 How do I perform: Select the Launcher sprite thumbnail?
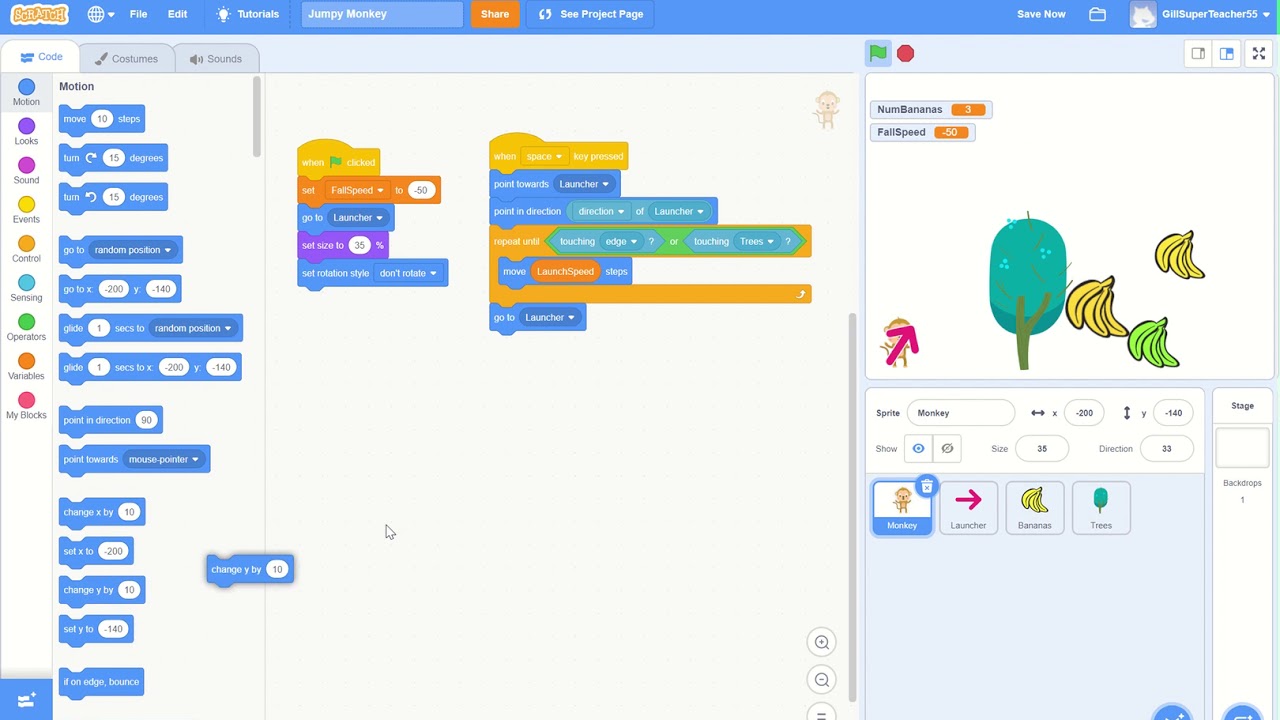(968, 508)
